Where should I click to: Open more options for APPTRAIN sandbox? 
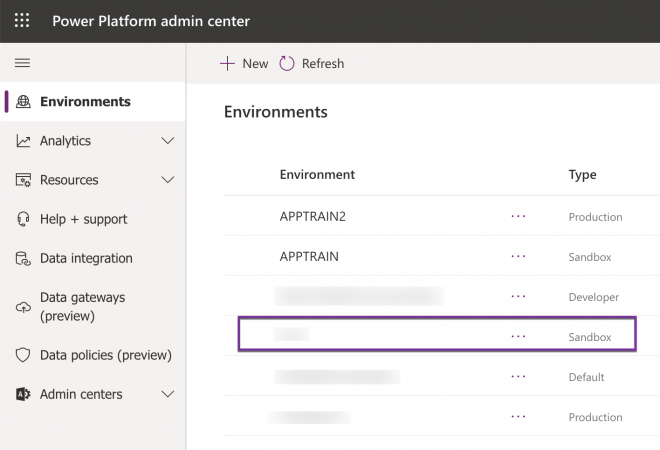518,256
